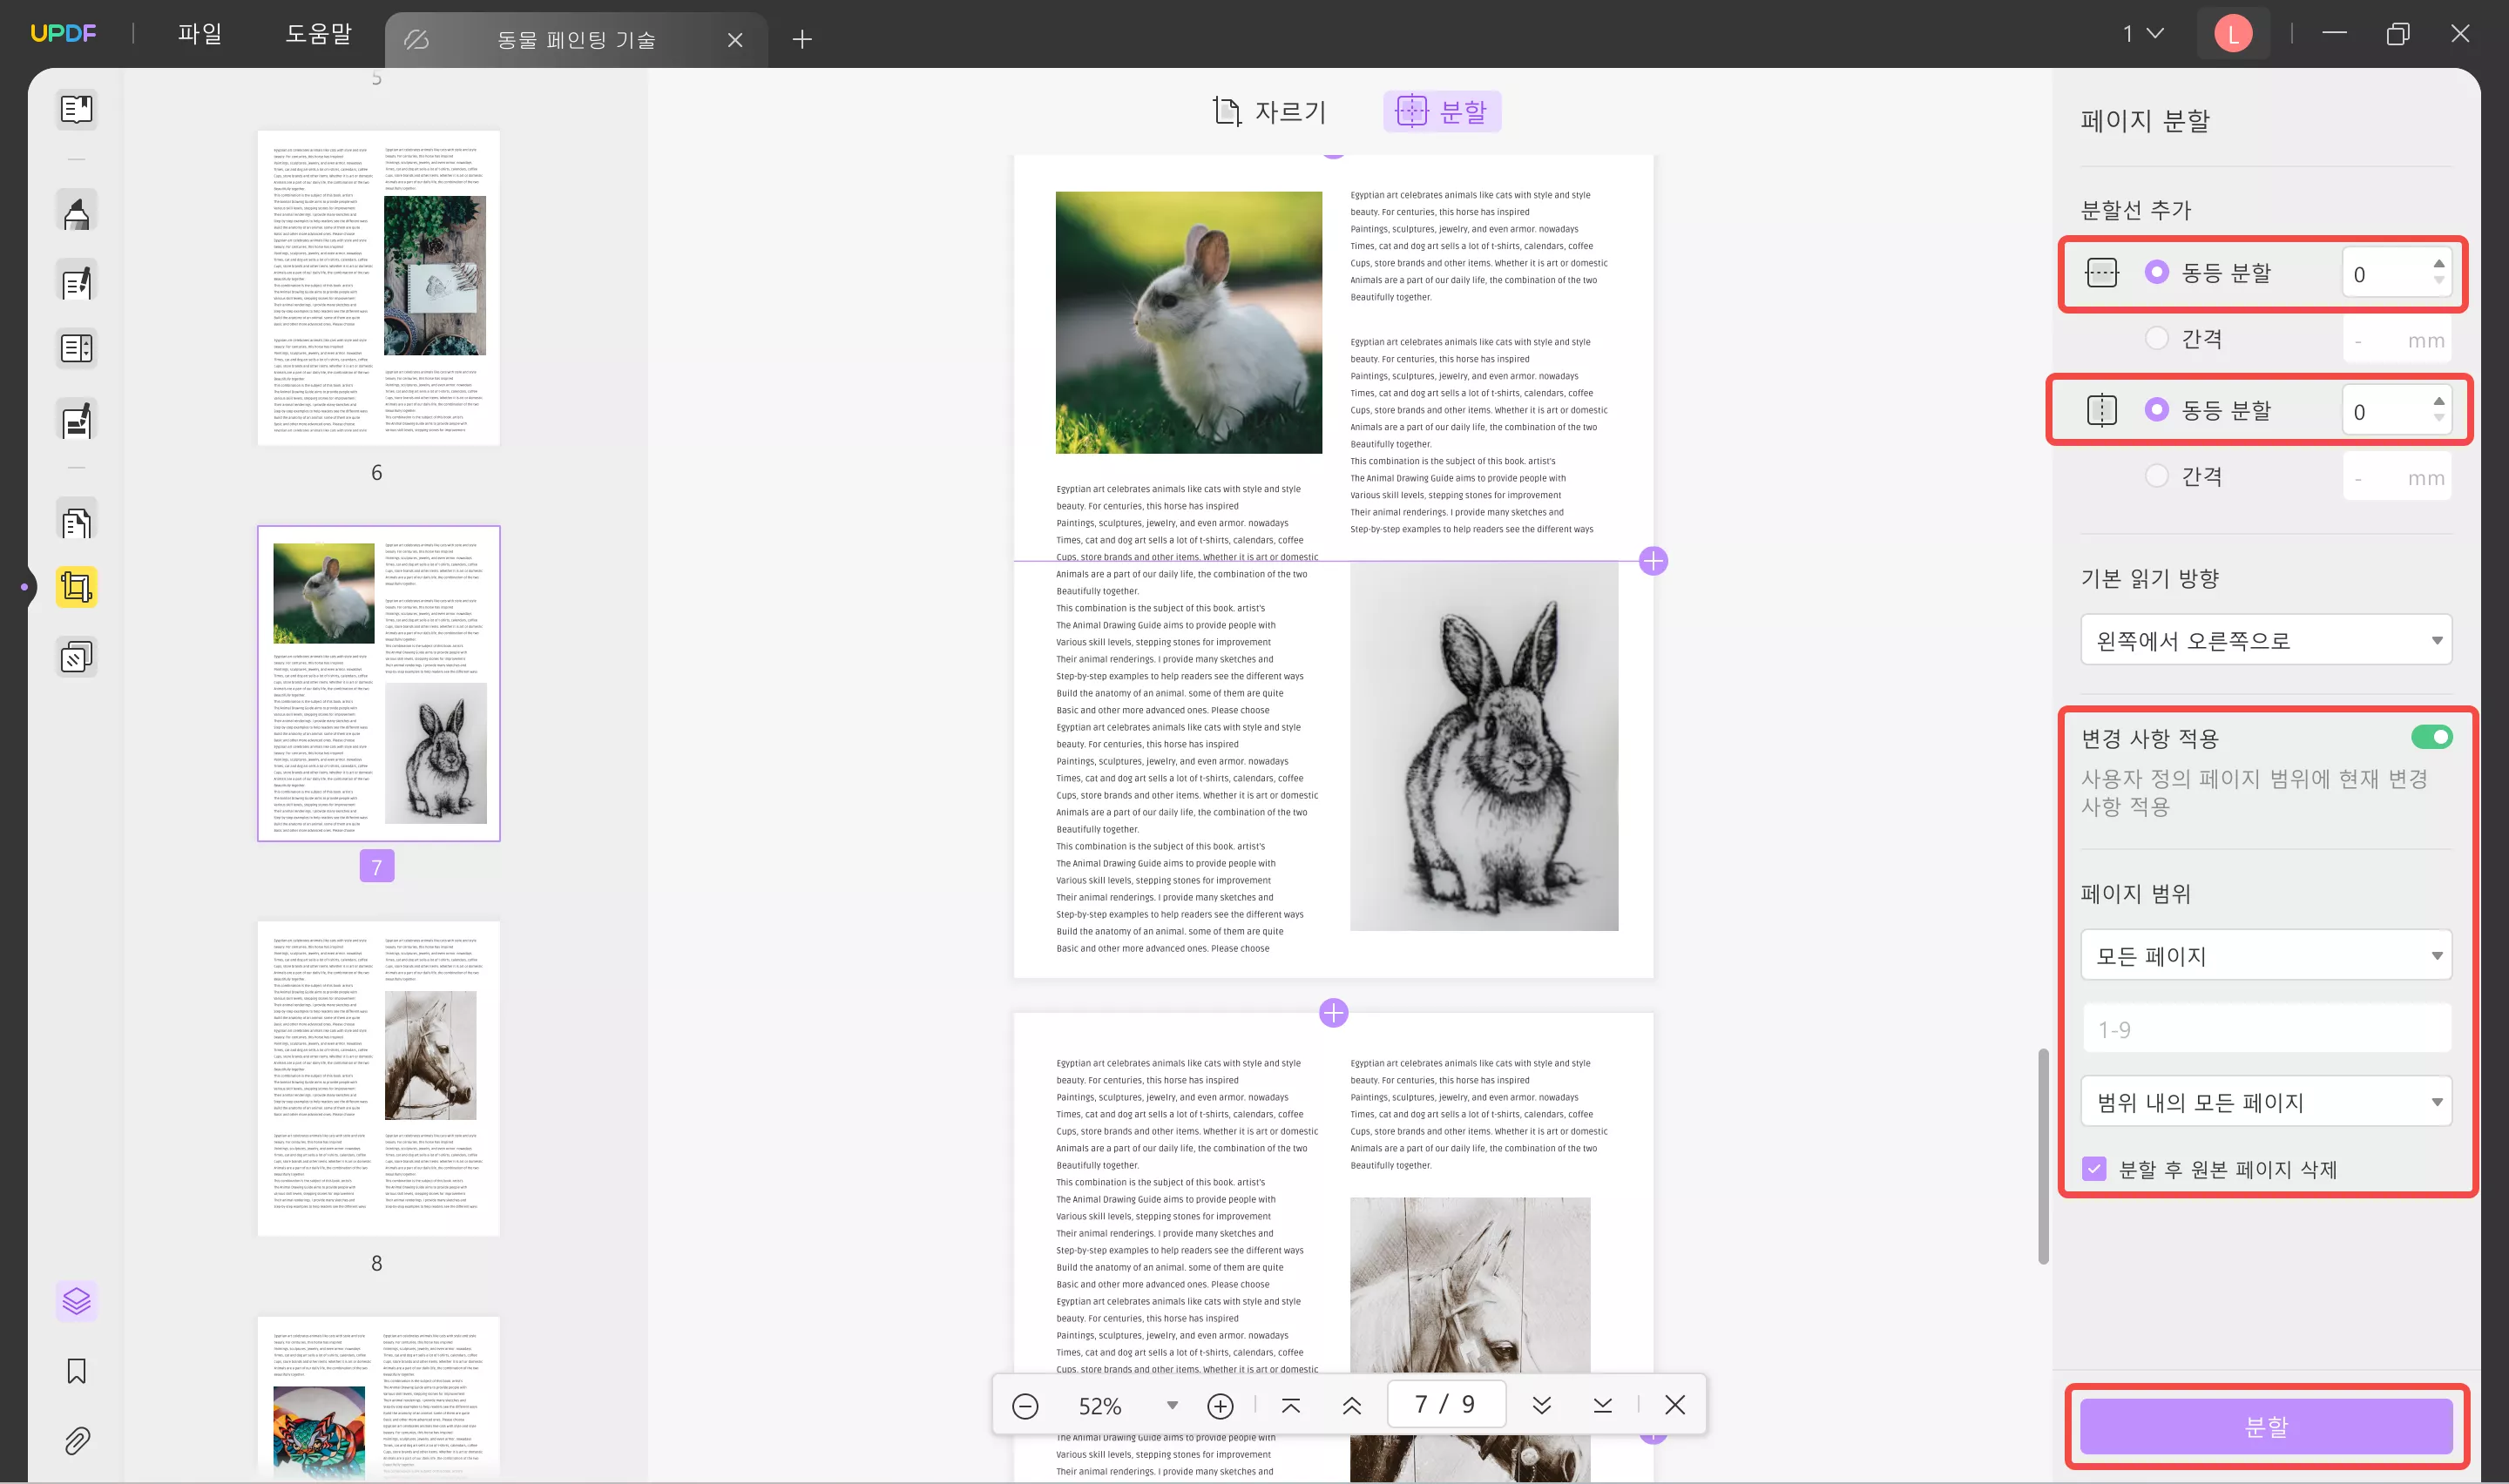Jump to first page arrow icon
This screenshot has width=2509, height=1484.
coord(1291,1406)
